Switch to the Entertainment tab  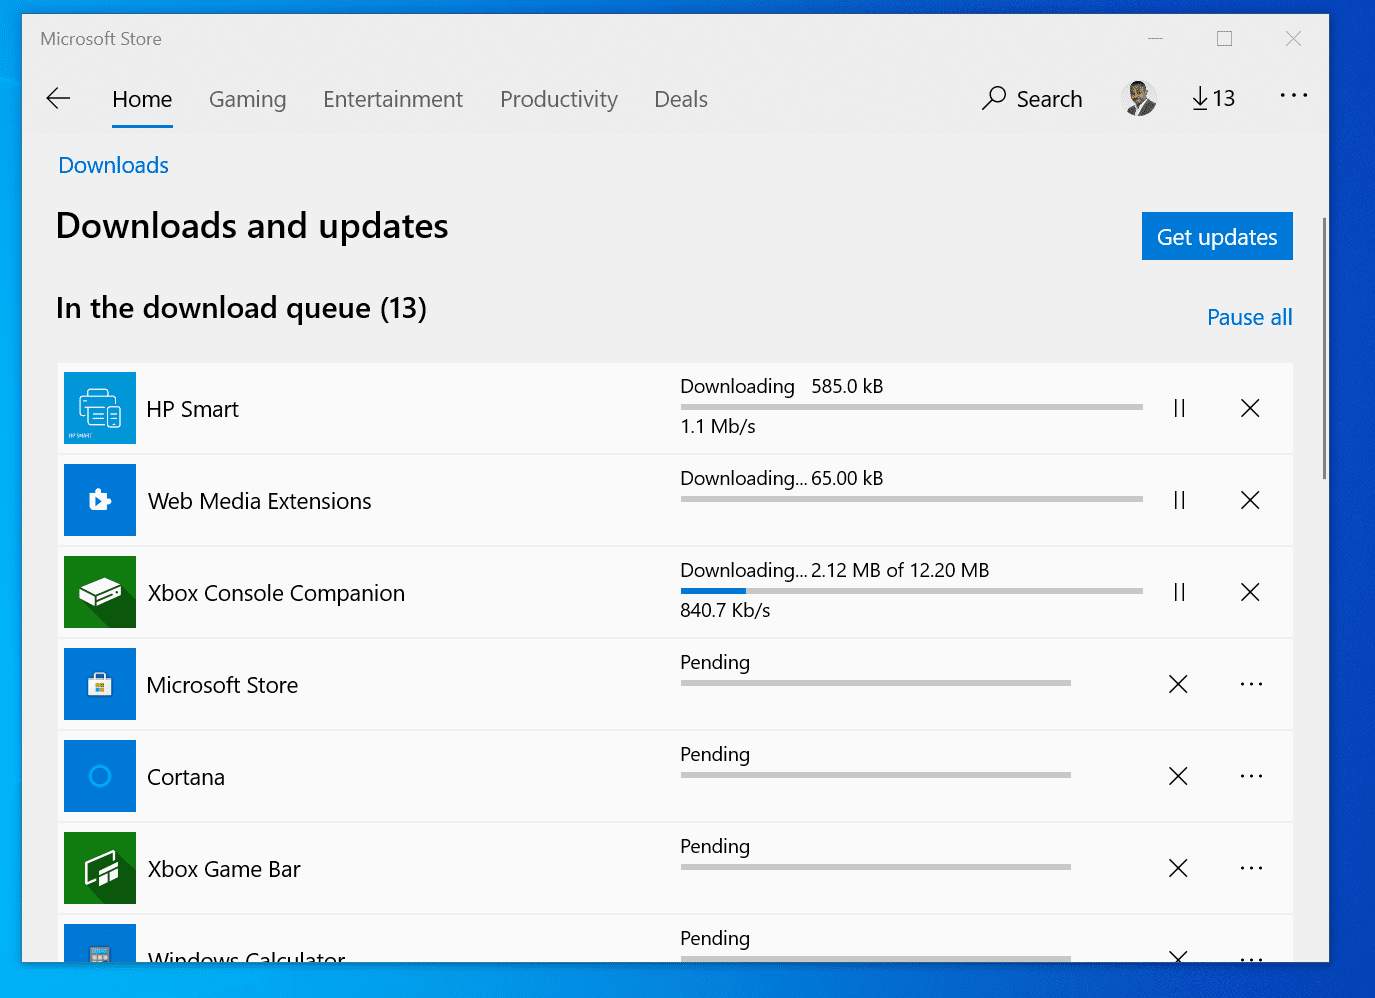(x=392, y=99)
